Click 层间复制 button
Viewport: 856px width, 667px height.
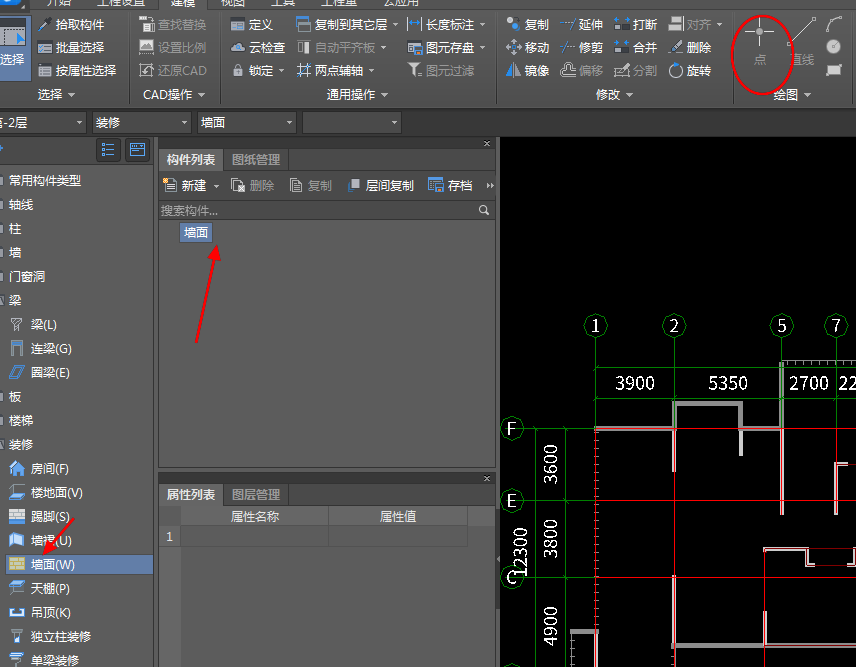click(x=381, y=186)
